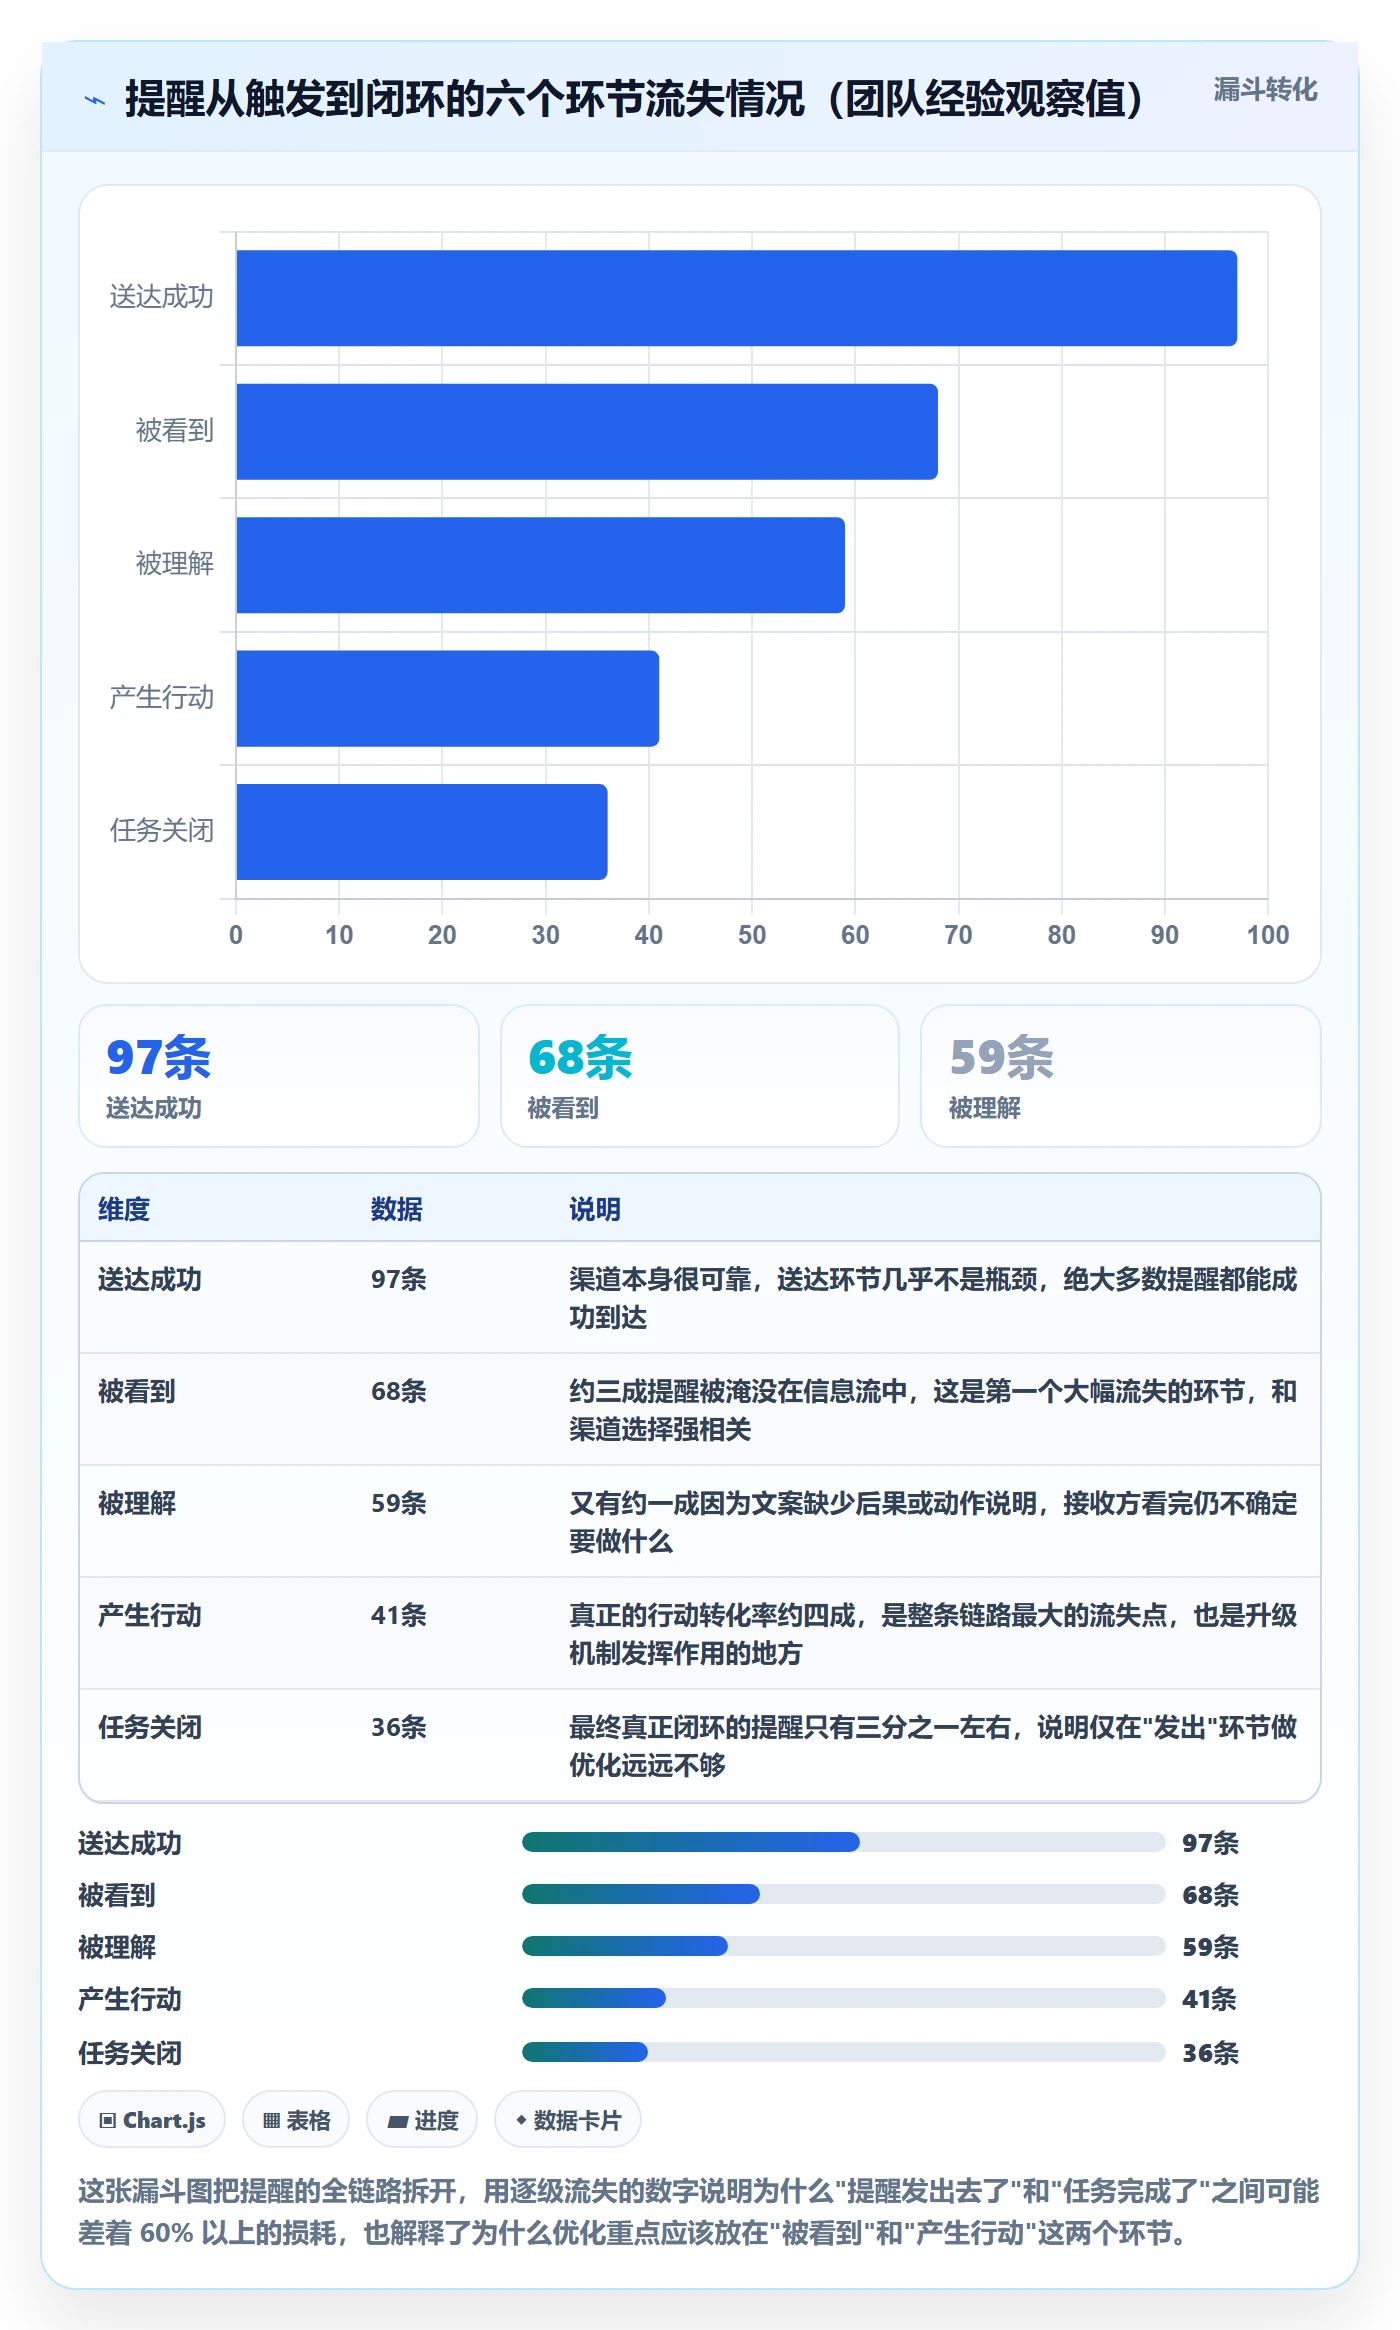Click the 说明 column header
Screen dimensions: 1400x2330
[x=595, y=1209]
